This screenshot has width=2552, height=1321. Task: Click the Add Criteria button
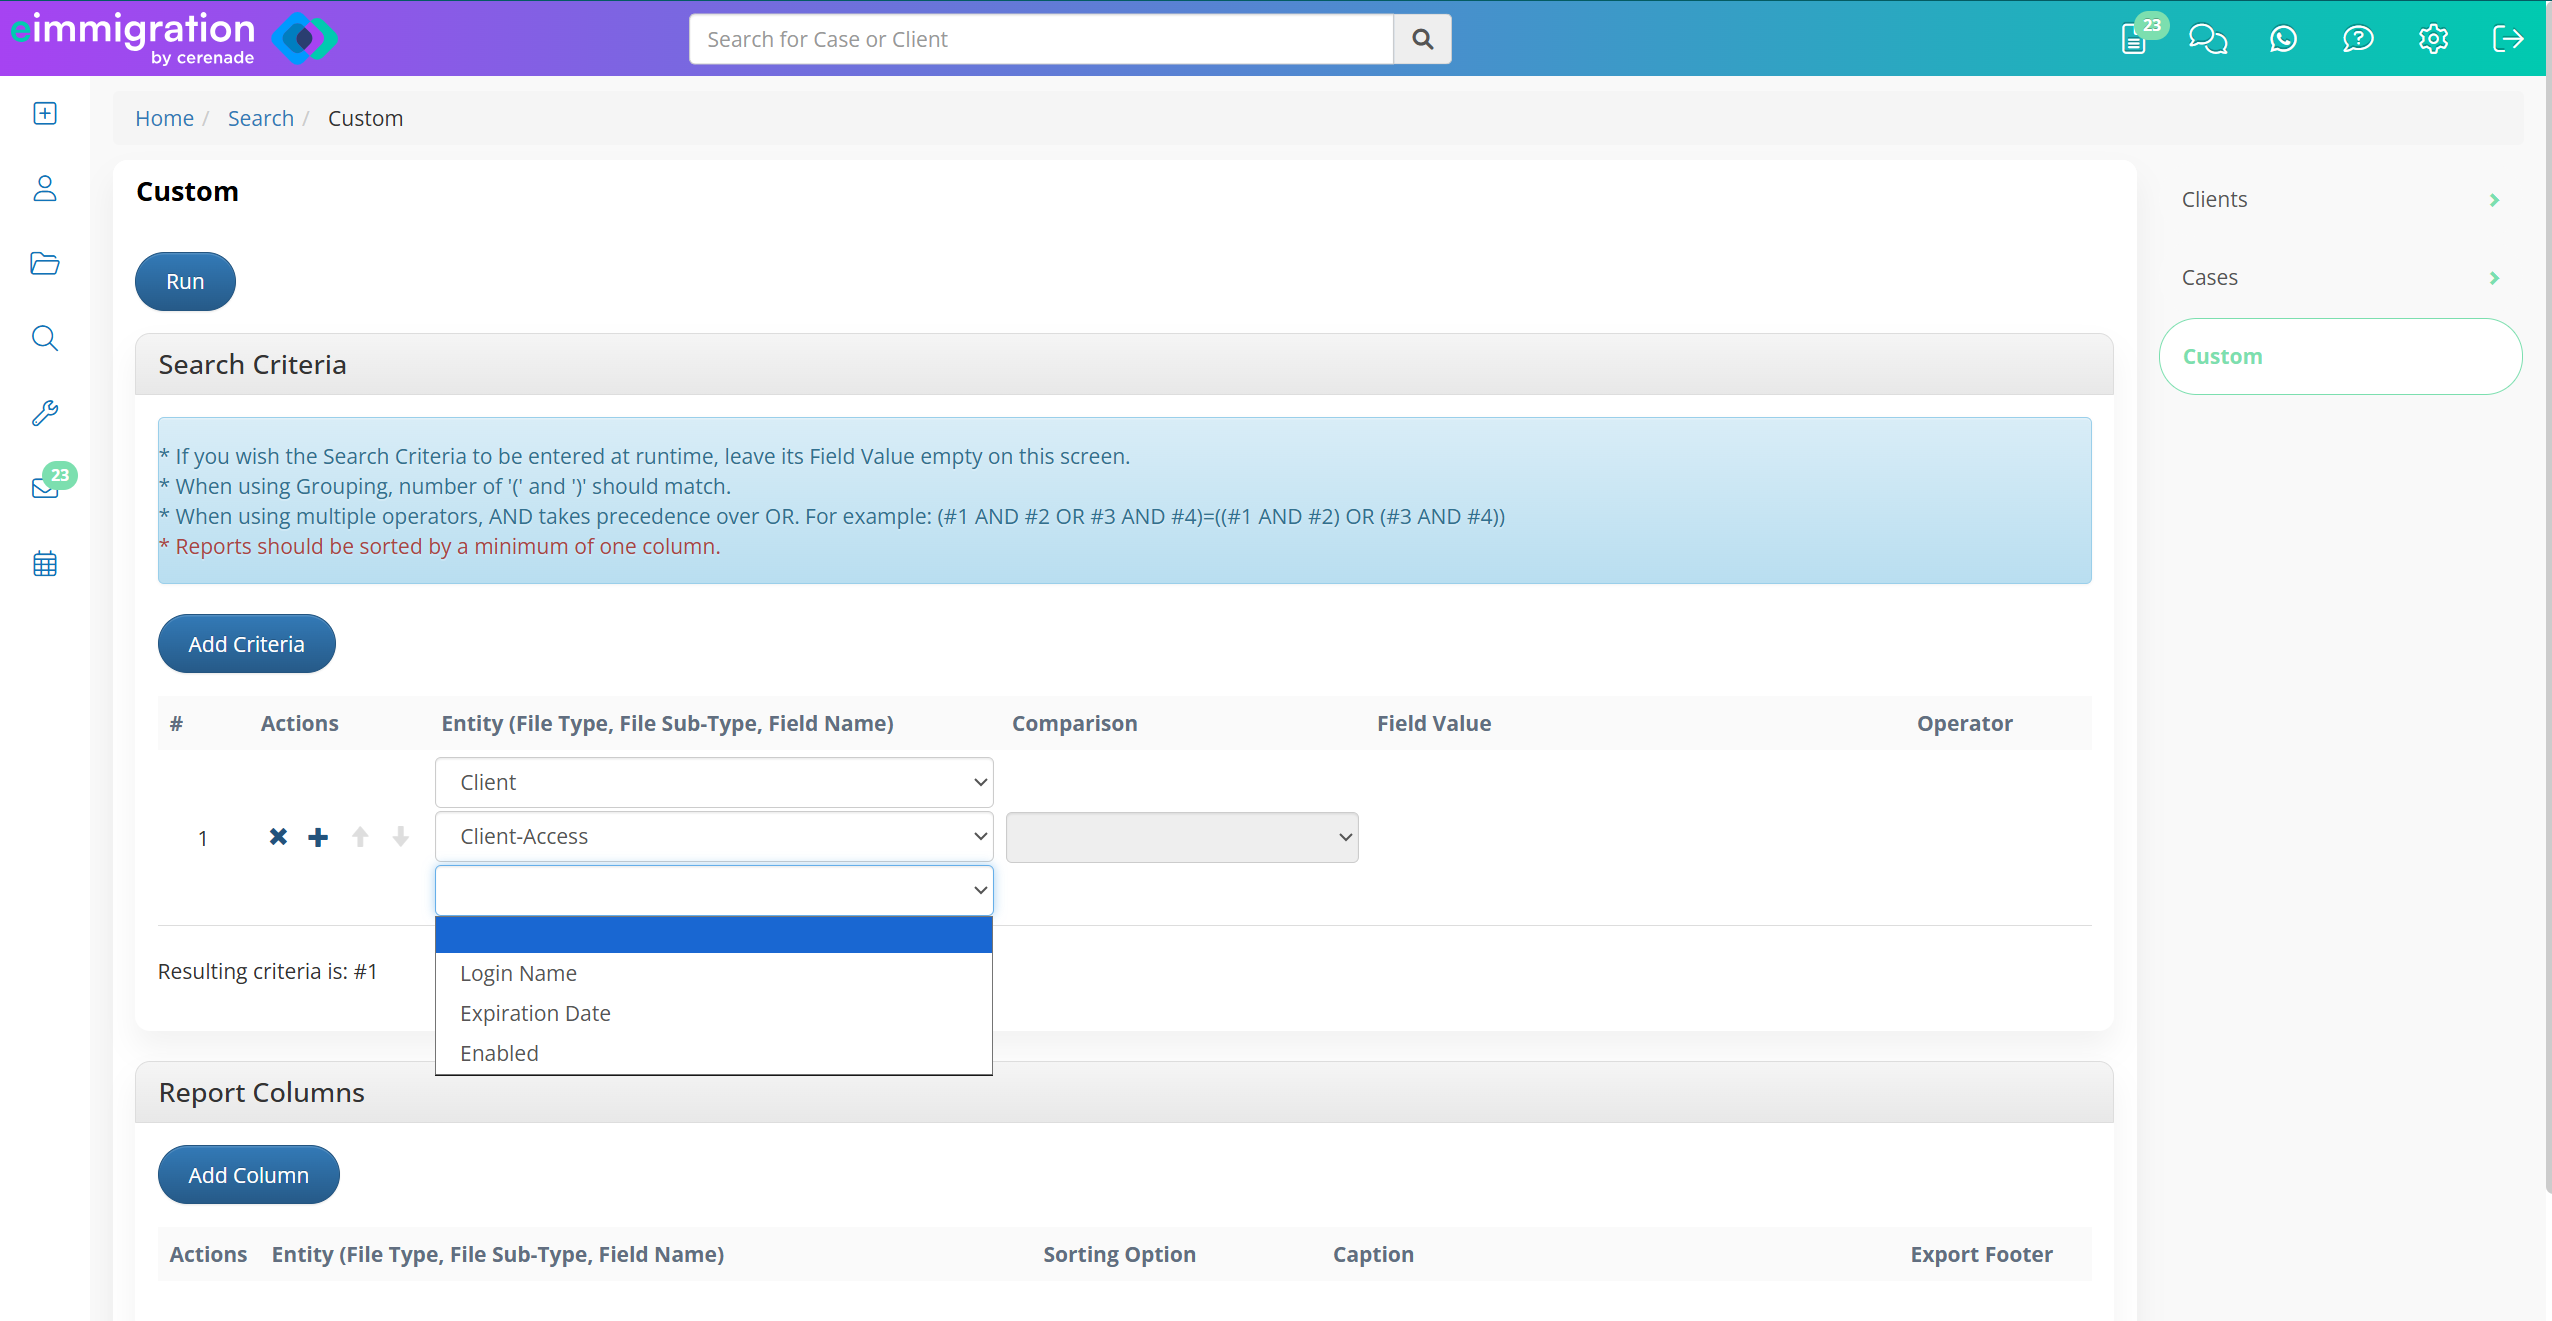pos(246,644)
